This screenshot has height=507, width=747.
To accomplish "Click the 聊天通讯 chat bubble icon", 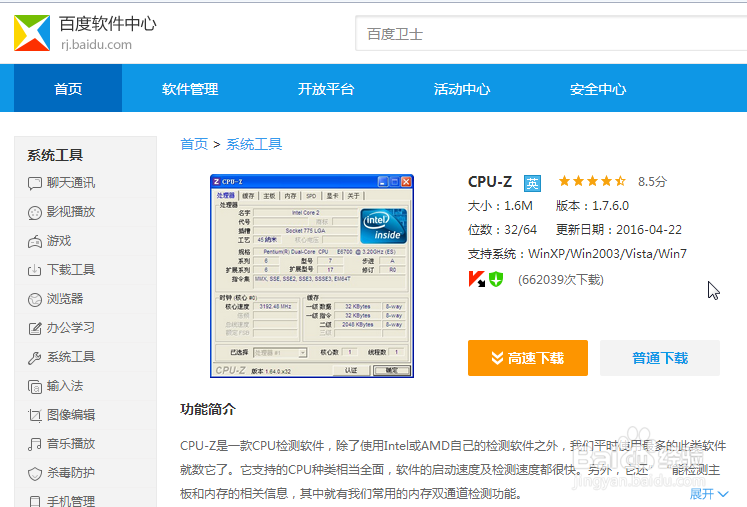I will pyautogui.click(x=35, y=183).
